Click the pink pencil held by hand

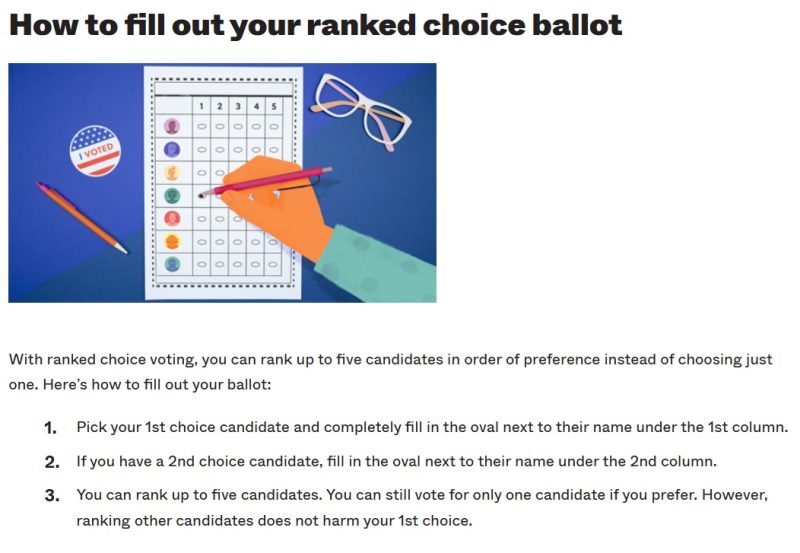point(265,182)
